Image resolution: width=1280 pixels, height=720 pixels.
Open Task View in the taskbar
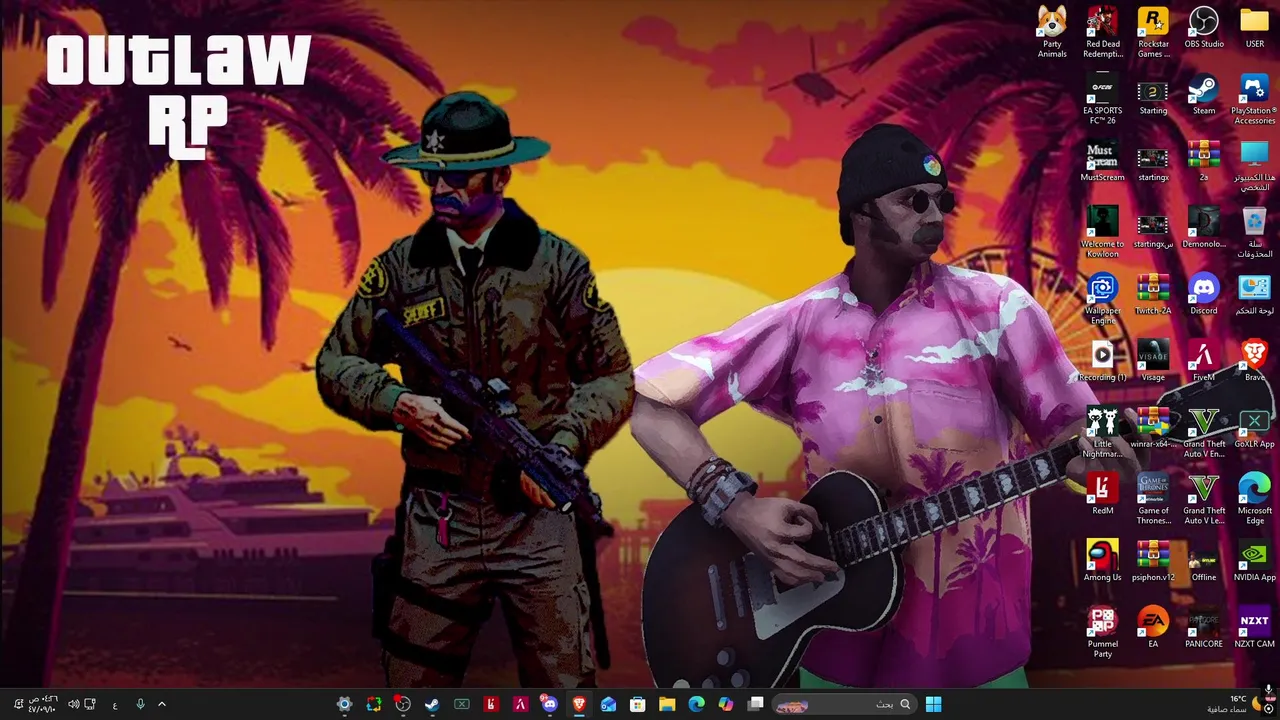756,704
